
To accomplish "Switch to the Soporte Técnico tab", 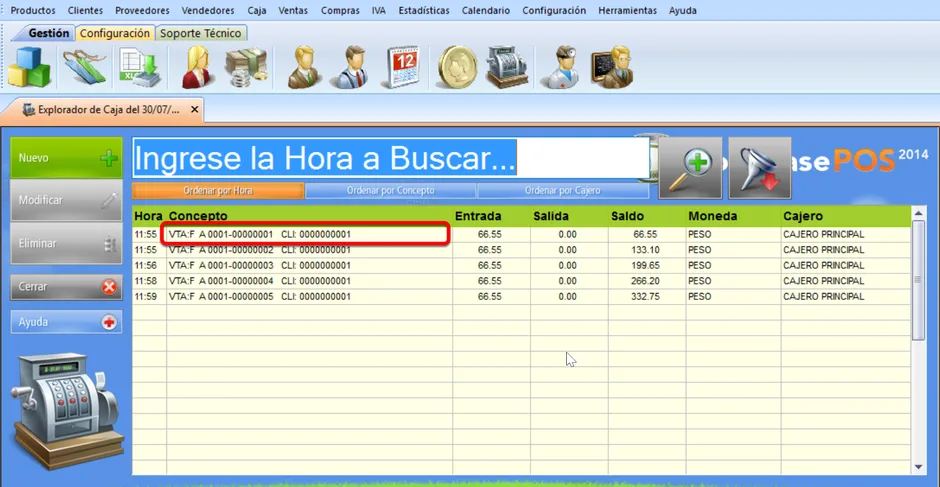I will [x=201, y=34].
